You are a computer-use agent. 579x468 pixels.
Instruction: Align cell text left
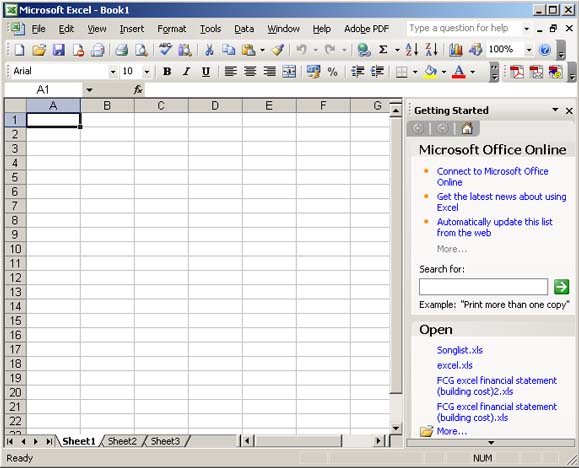230,71
